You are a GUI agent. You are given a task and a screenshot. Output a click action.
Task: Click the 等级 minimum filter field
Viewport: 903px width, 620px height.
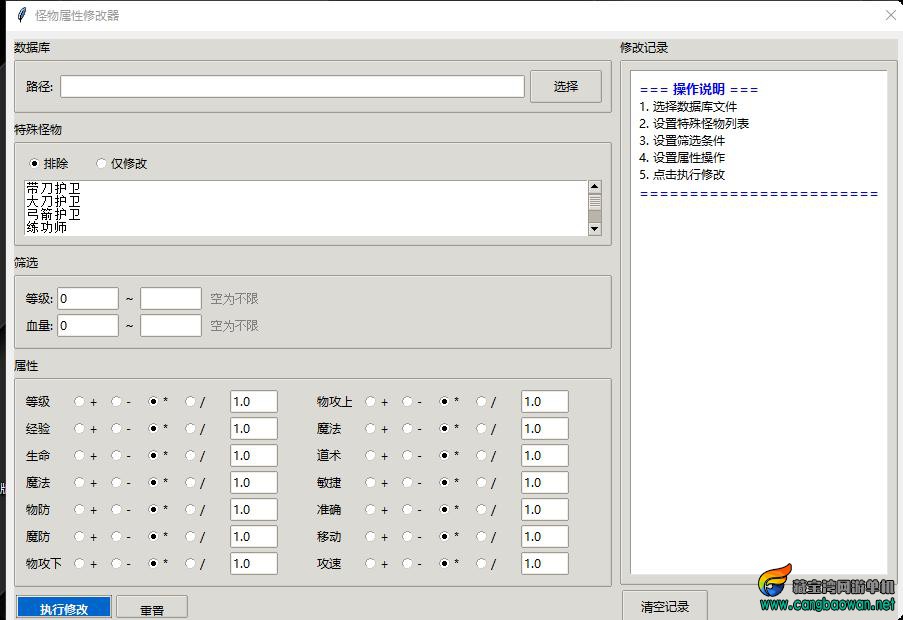coord(88,299)
